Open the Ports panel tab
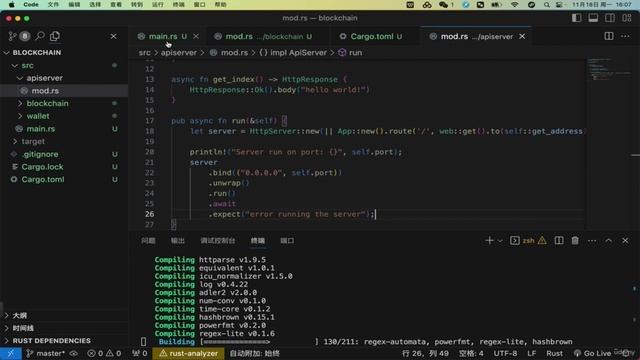 (x=287, y=241)
